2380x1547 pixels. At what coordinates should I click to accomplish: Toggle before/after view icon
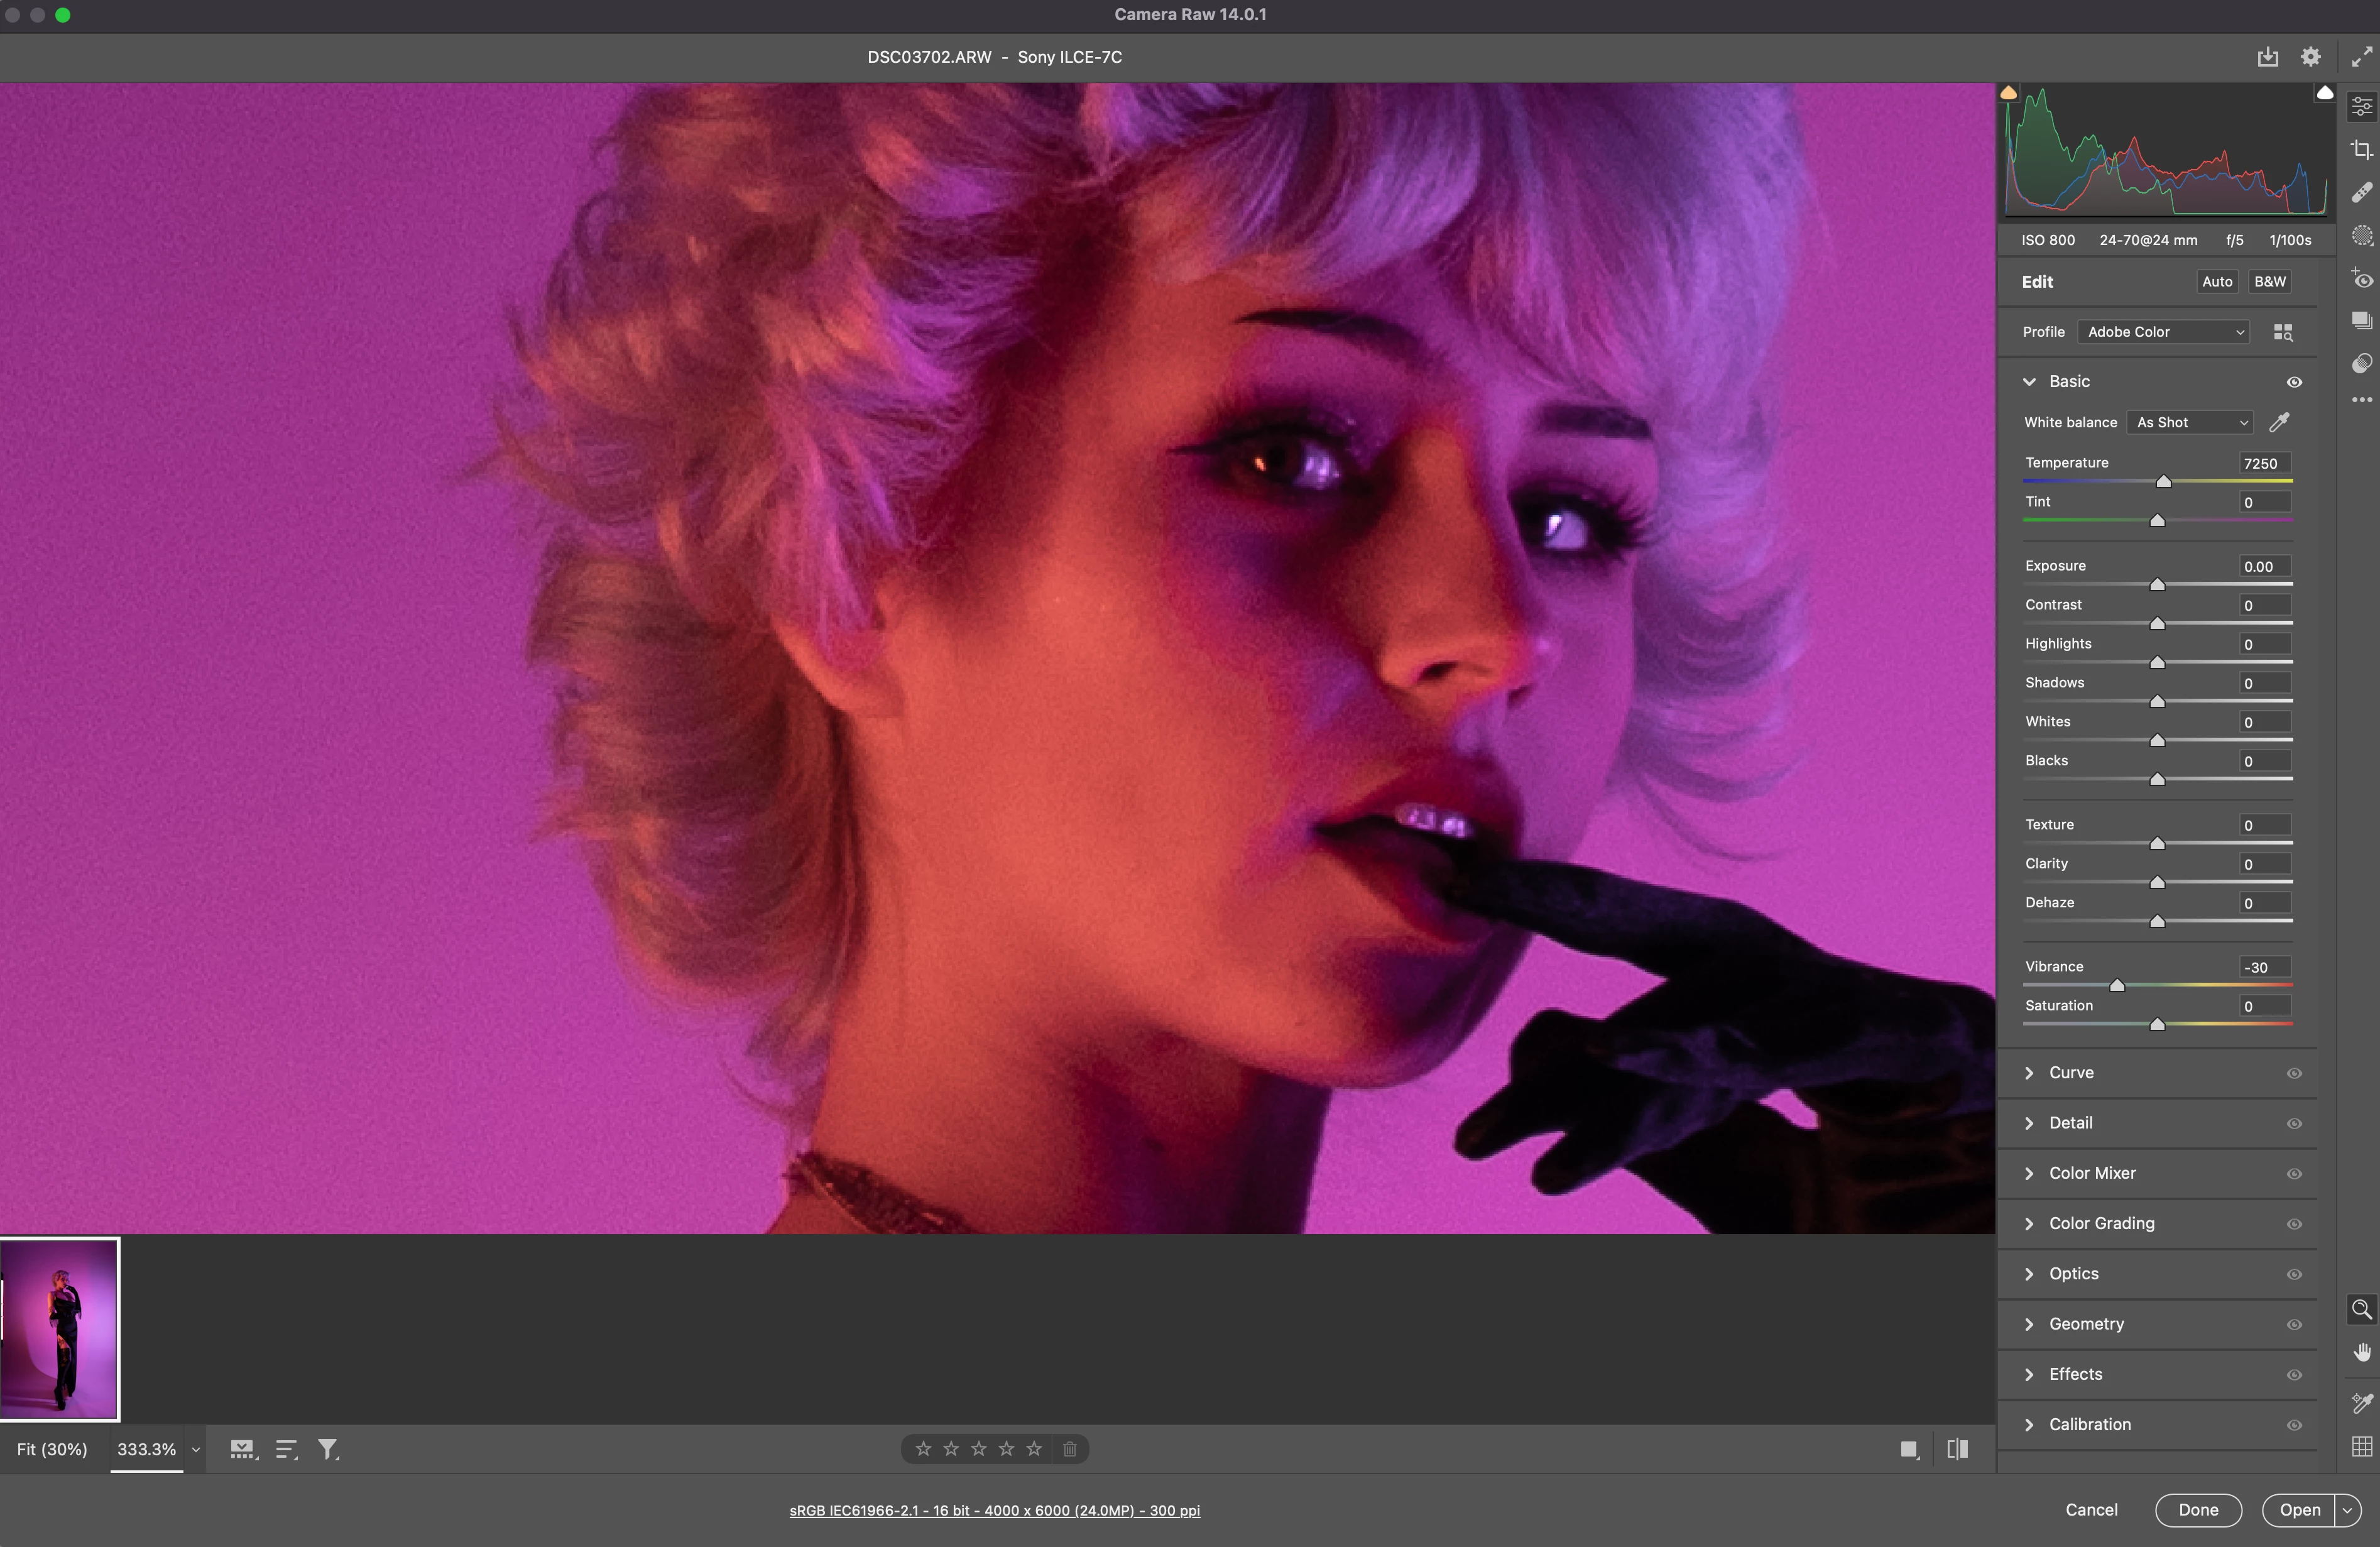tap(1957, 1449)
